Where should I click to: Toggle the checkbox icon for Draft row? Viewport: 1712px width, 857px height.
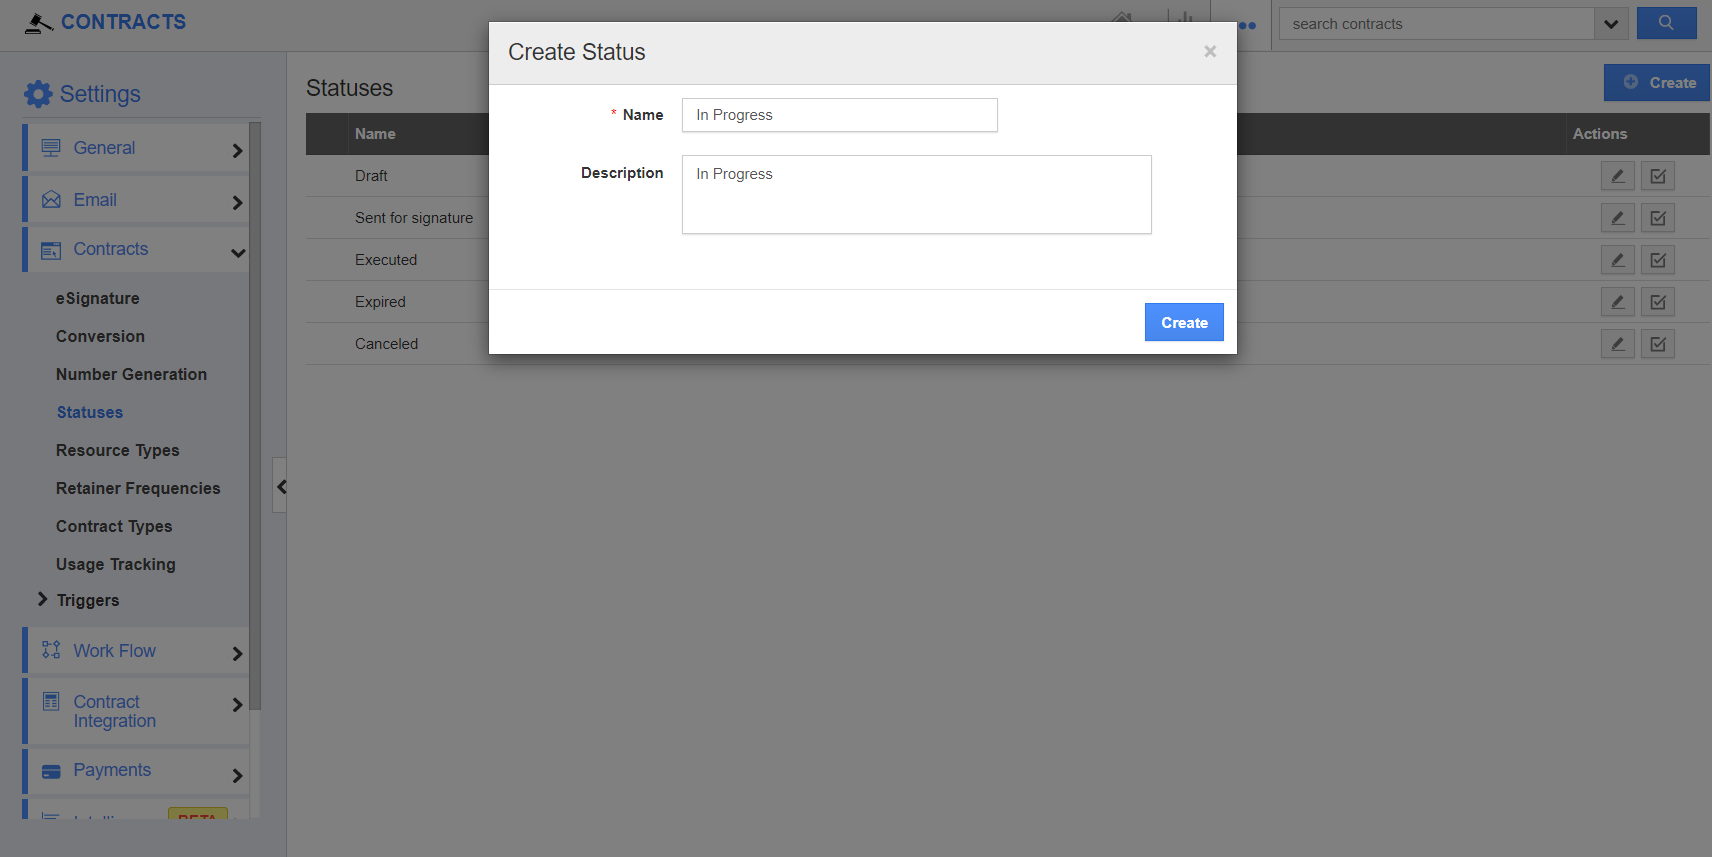click(1657, 176)
